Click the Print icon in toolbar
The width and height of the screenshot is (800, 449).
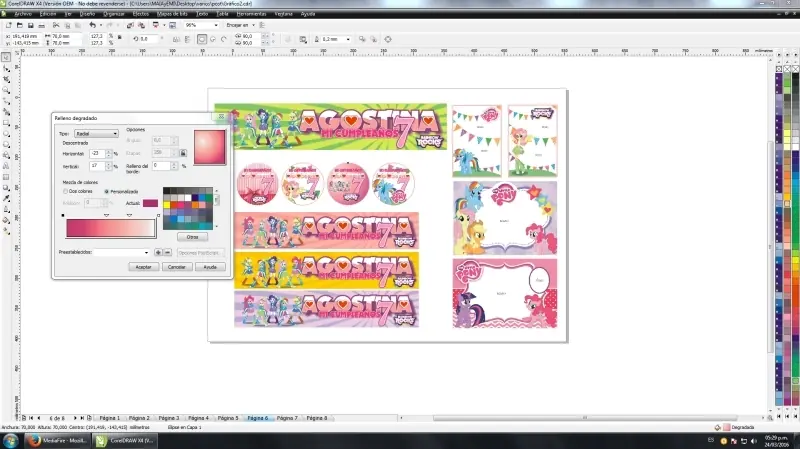click(x=41, y=25)
